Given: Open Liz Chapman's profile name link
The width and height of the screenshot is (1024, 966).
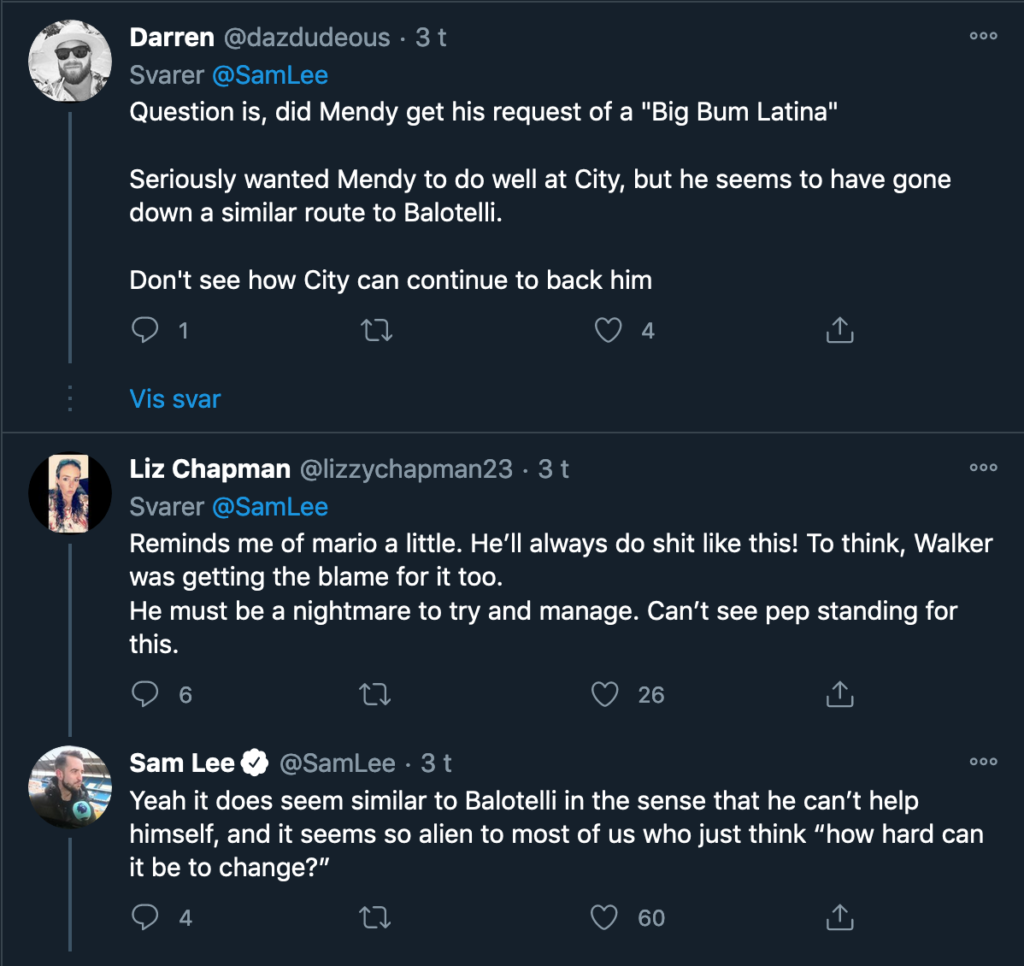Looking at the screenshot, I should pos(210,468).
